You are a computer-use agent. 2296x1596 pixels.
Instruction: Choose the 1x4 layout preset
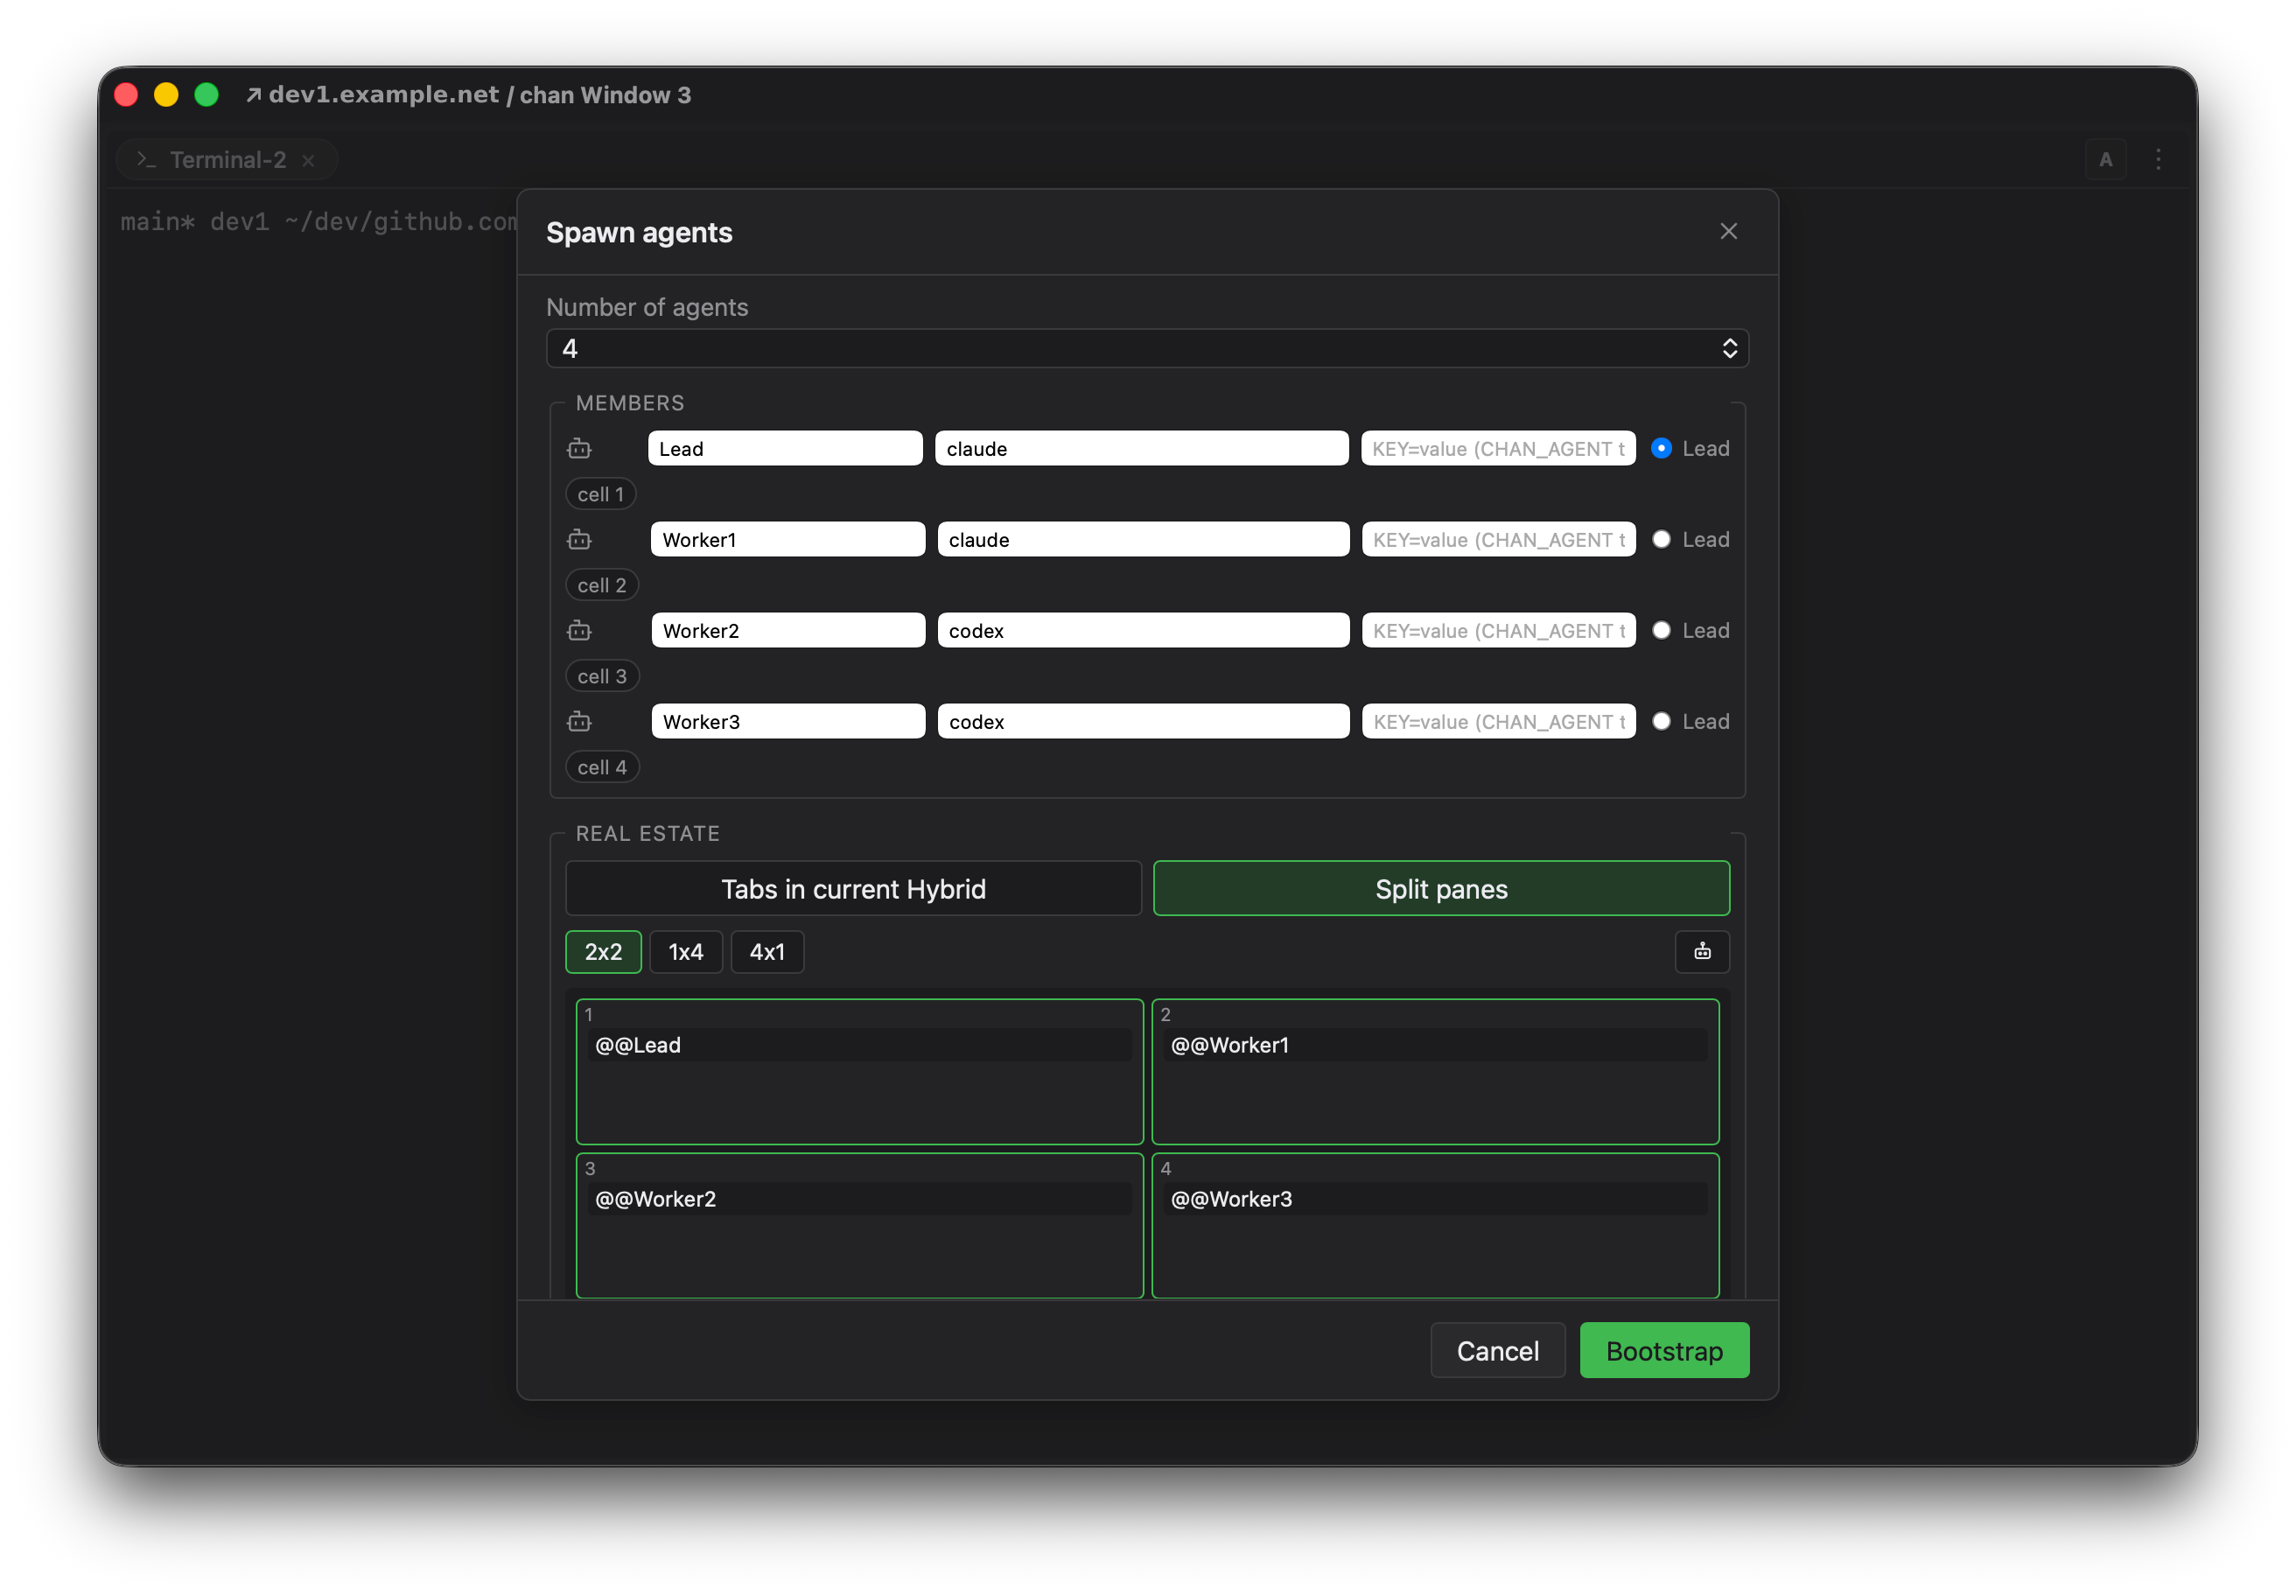pyautogui.click(x=686, y=952)
